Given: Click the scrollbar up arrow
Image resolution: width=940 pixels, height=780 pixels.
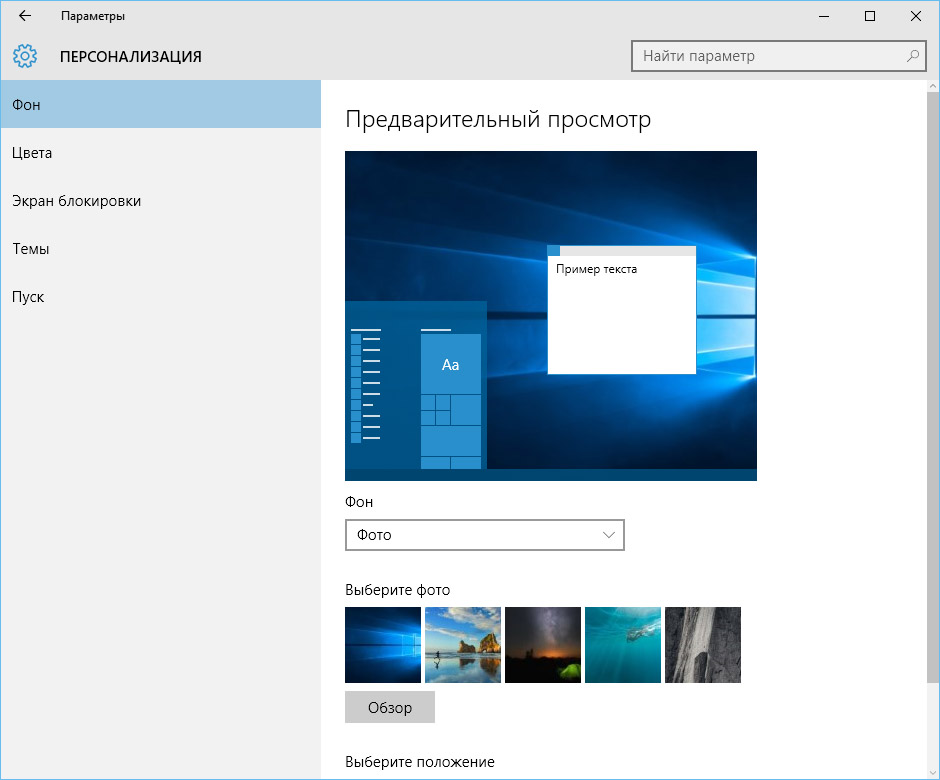Looking at the screenshot, I should [933, 86].
